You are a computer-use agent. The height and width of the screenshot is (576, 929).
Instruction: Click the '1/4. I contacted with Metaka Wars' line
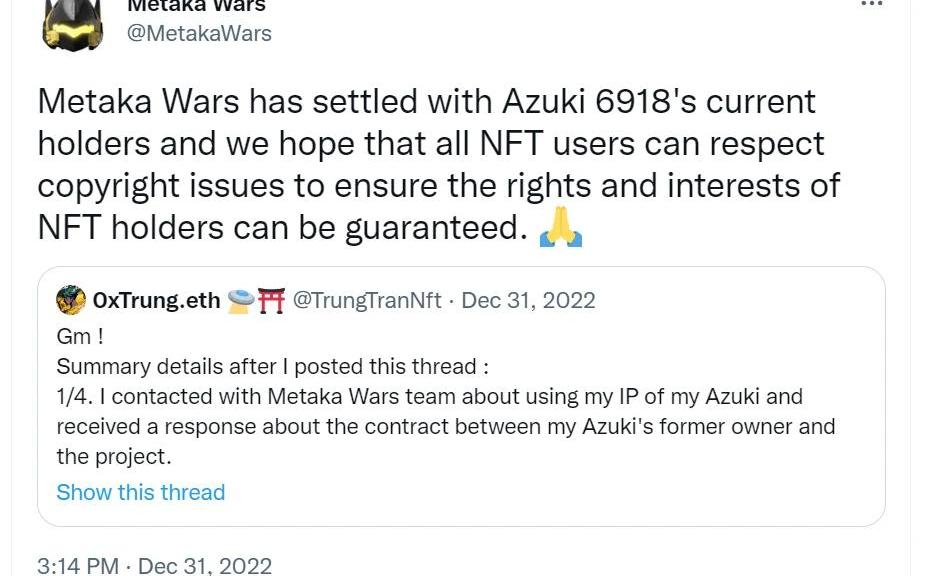(x=430, y=396)
